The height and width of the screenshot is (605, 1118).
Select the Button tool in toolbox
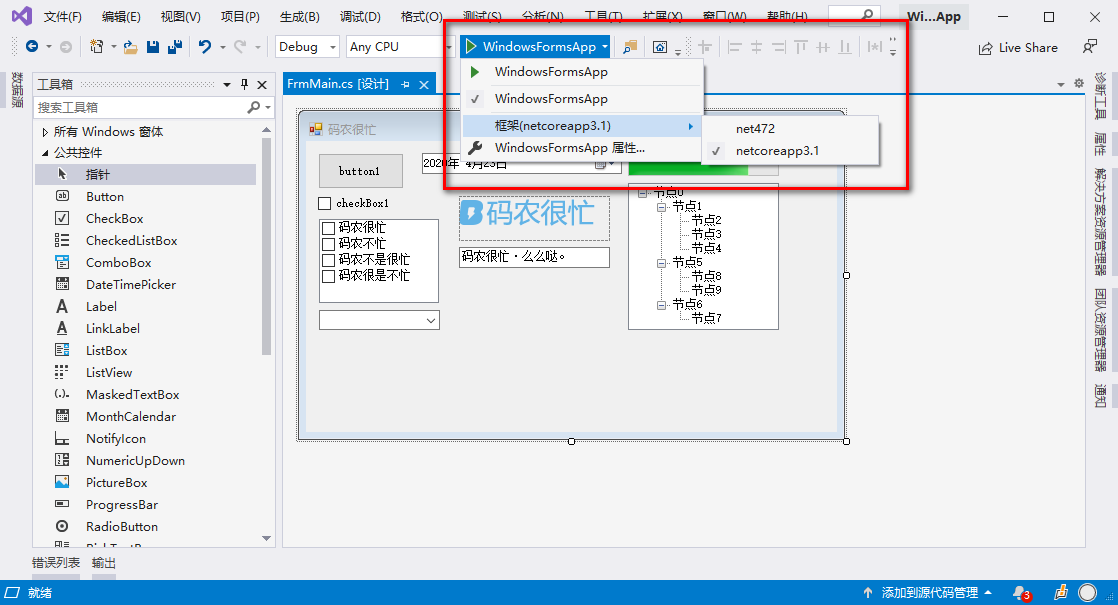145,197
